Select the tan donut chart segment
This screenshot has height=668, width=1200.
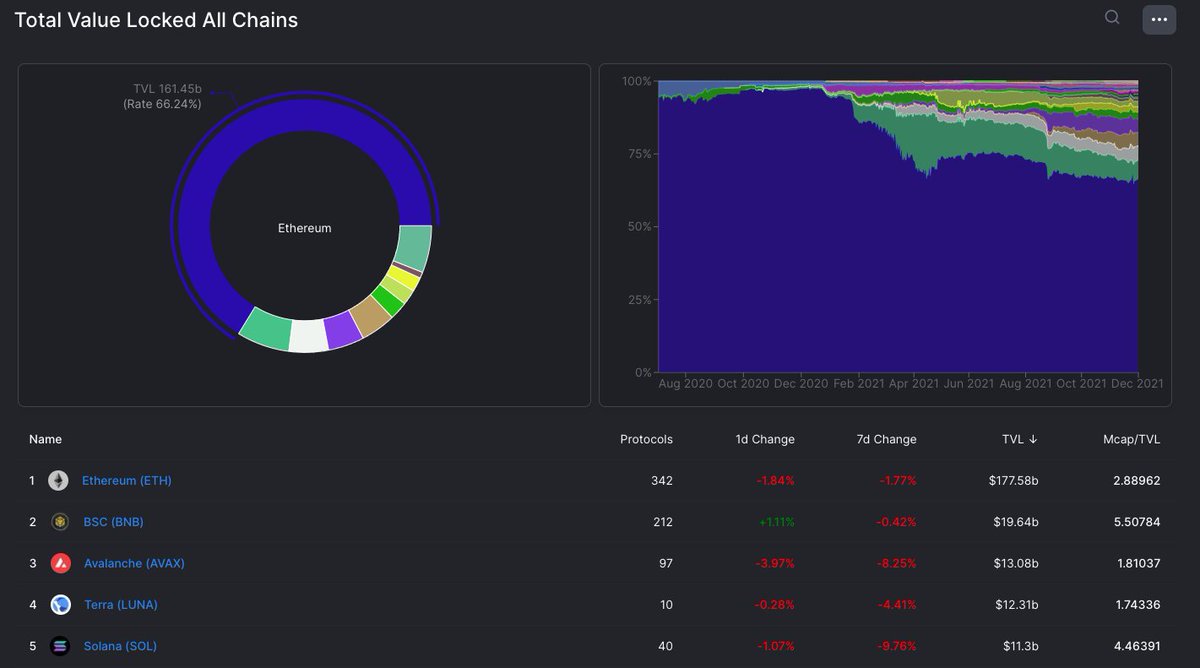(x=371, y=316)
